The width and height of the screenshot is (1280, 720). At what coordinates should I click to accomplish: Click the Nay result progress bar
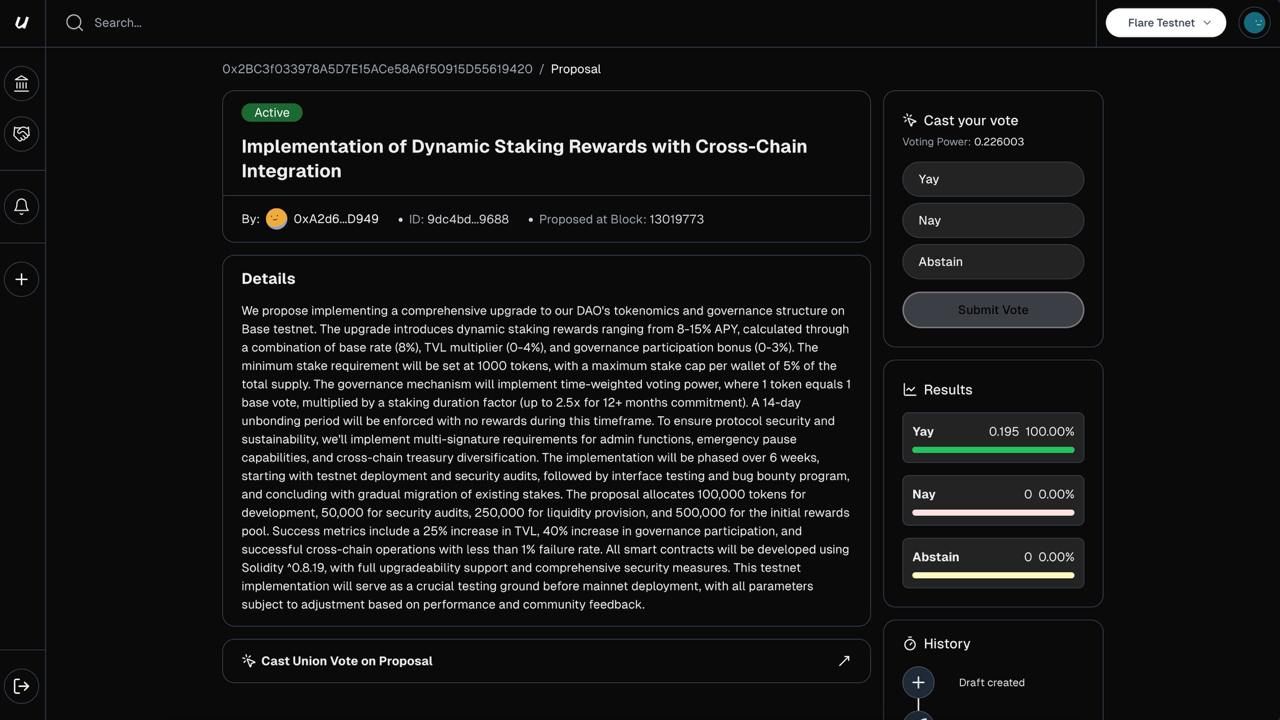coord(993,513)
